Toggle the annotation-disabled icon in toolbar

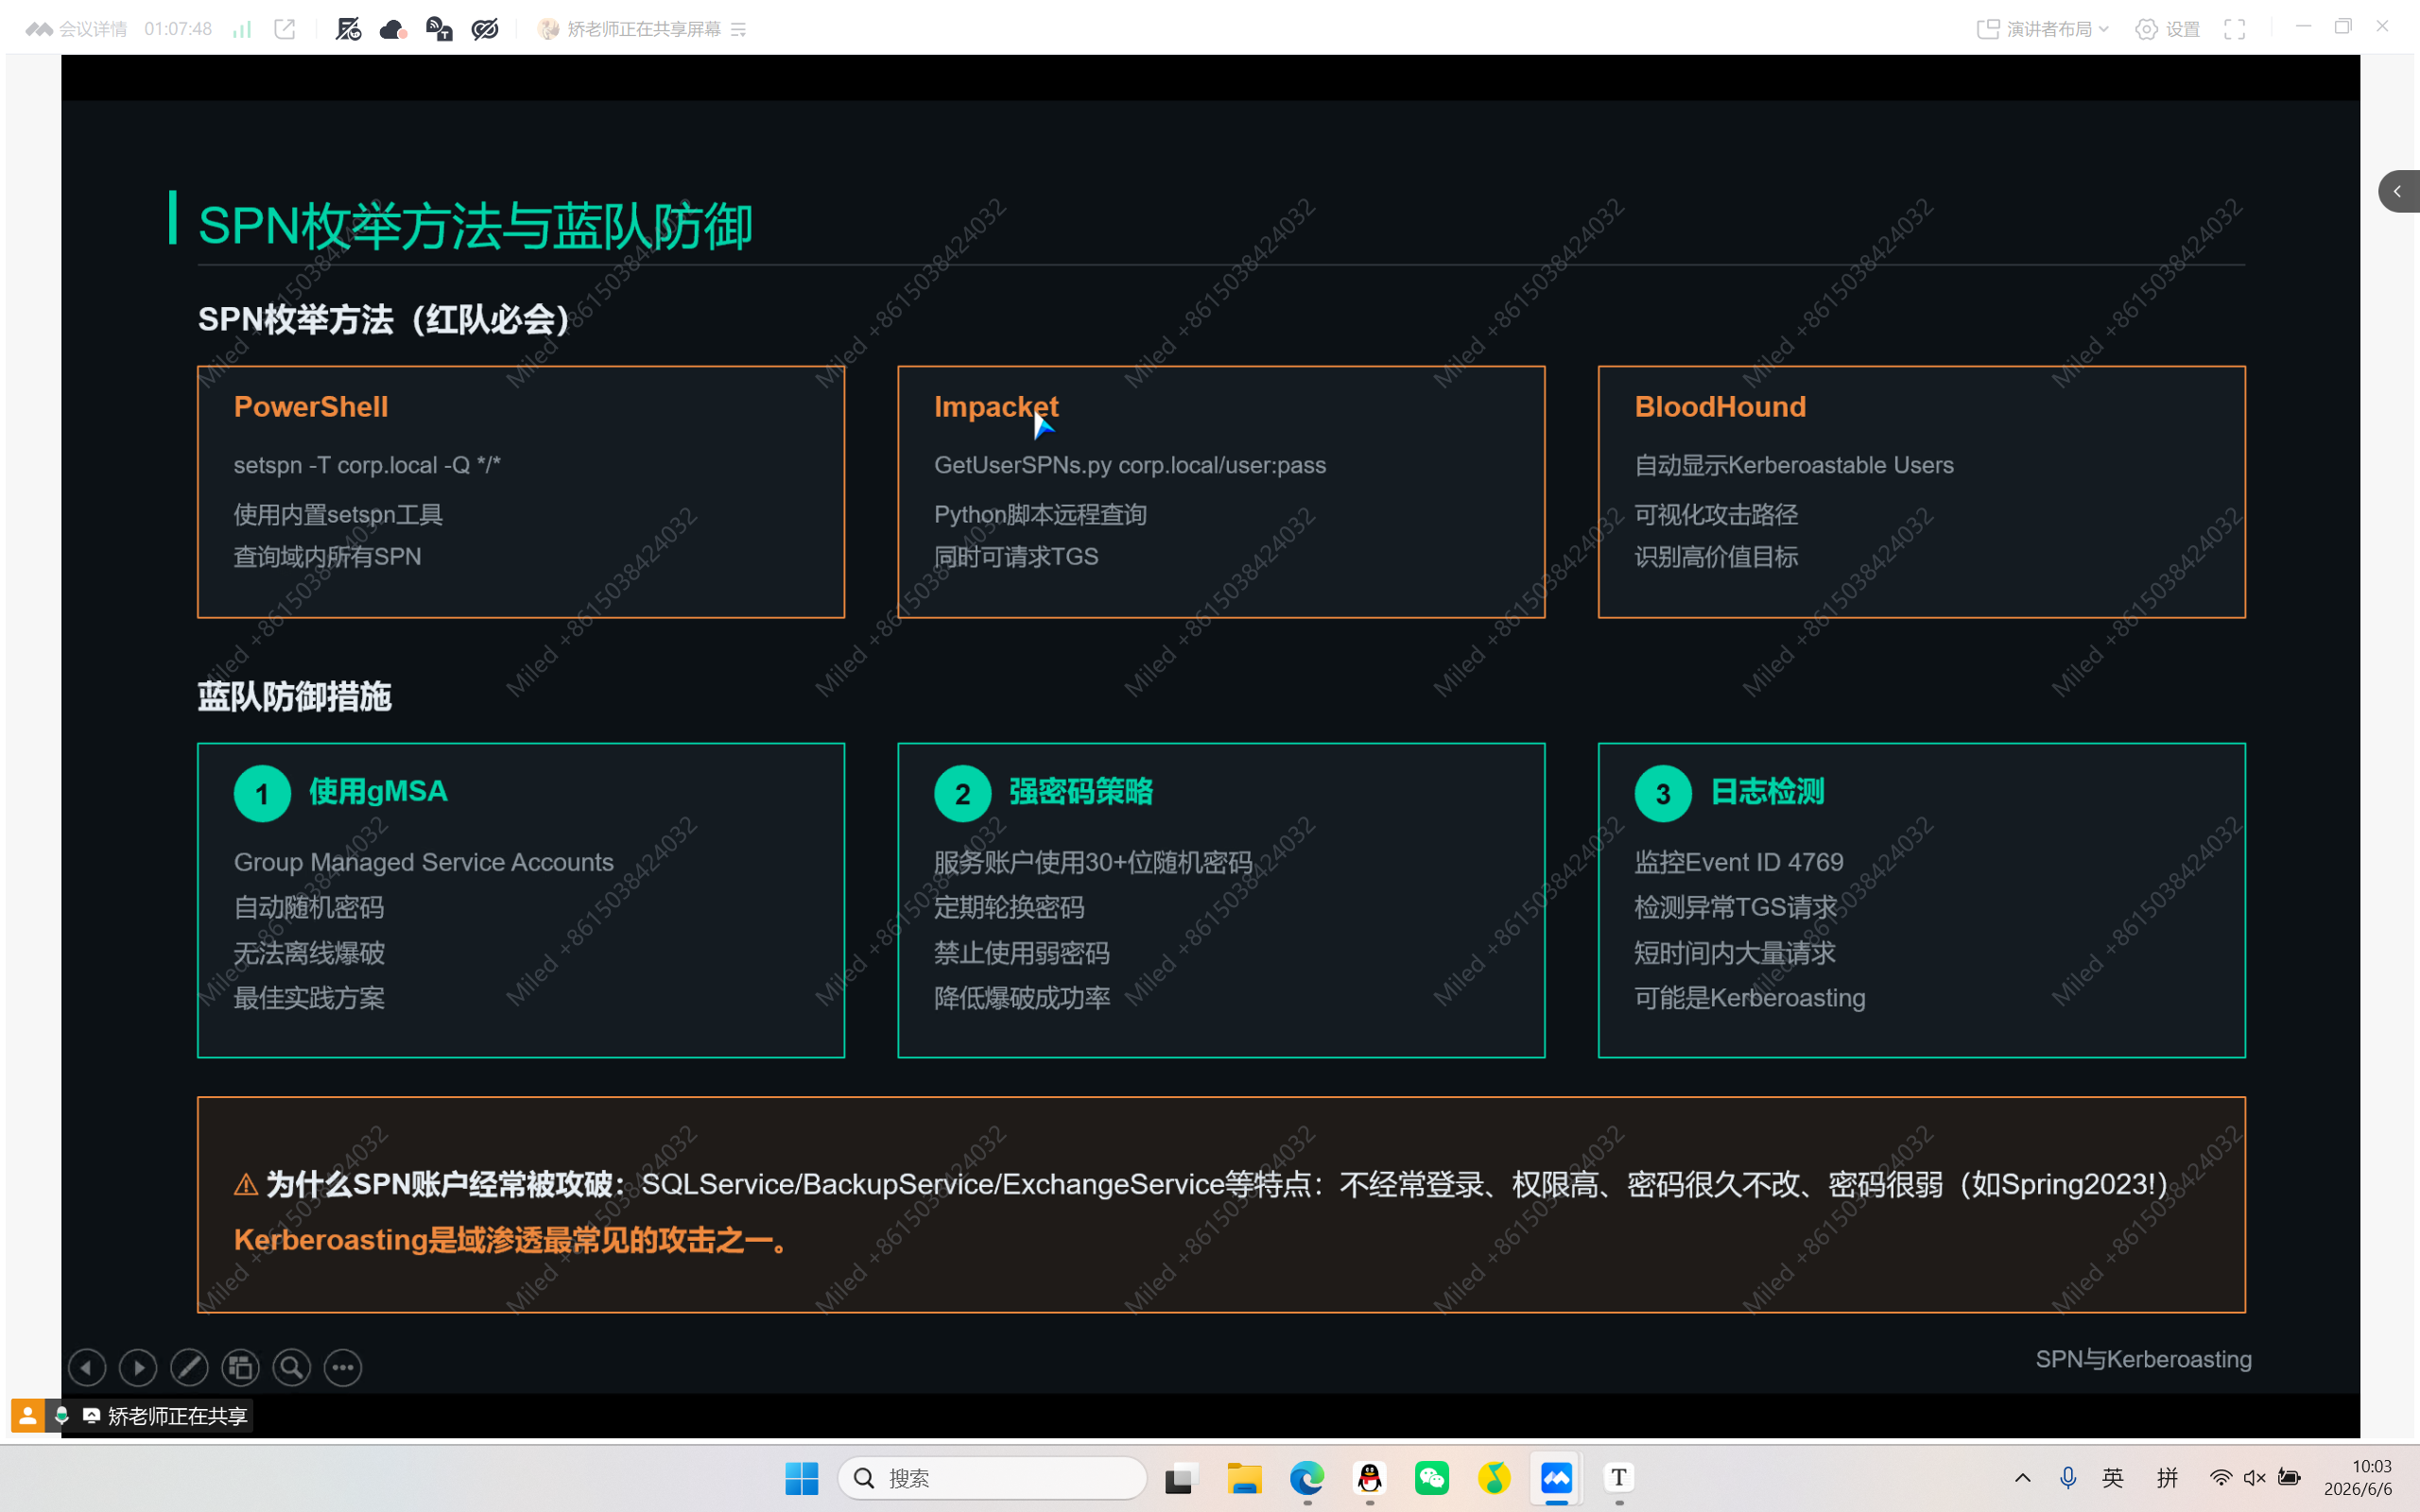click(348, 29)
